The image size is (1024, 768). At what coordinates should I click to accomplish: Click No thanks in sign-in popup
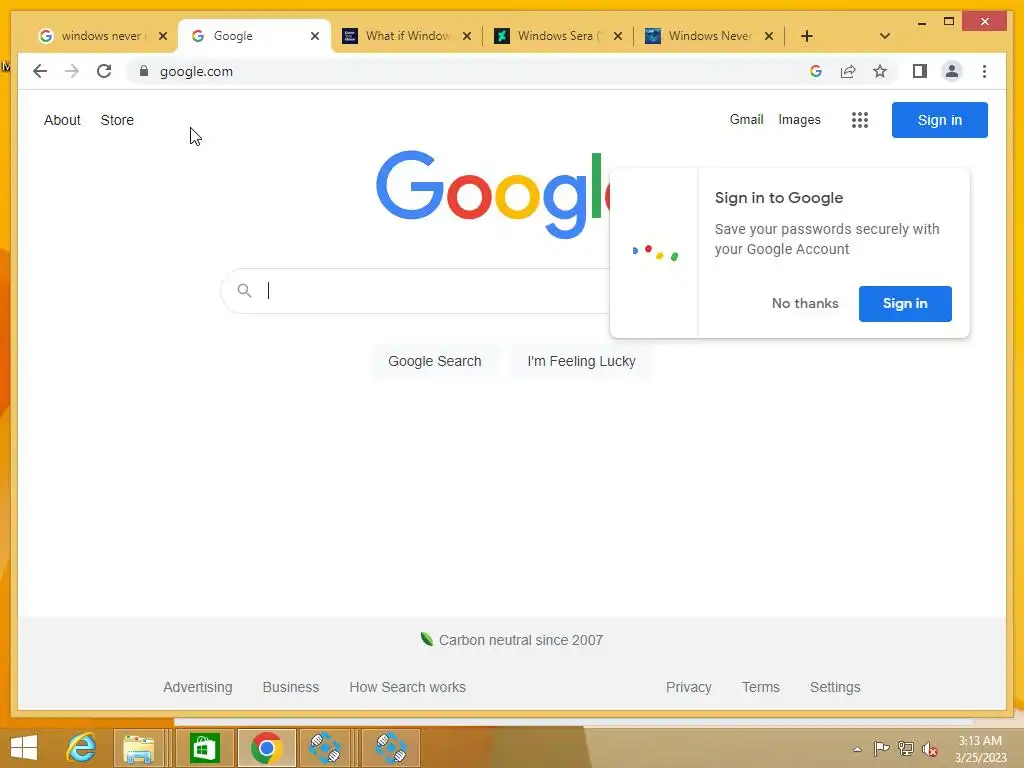click(805, 303)
